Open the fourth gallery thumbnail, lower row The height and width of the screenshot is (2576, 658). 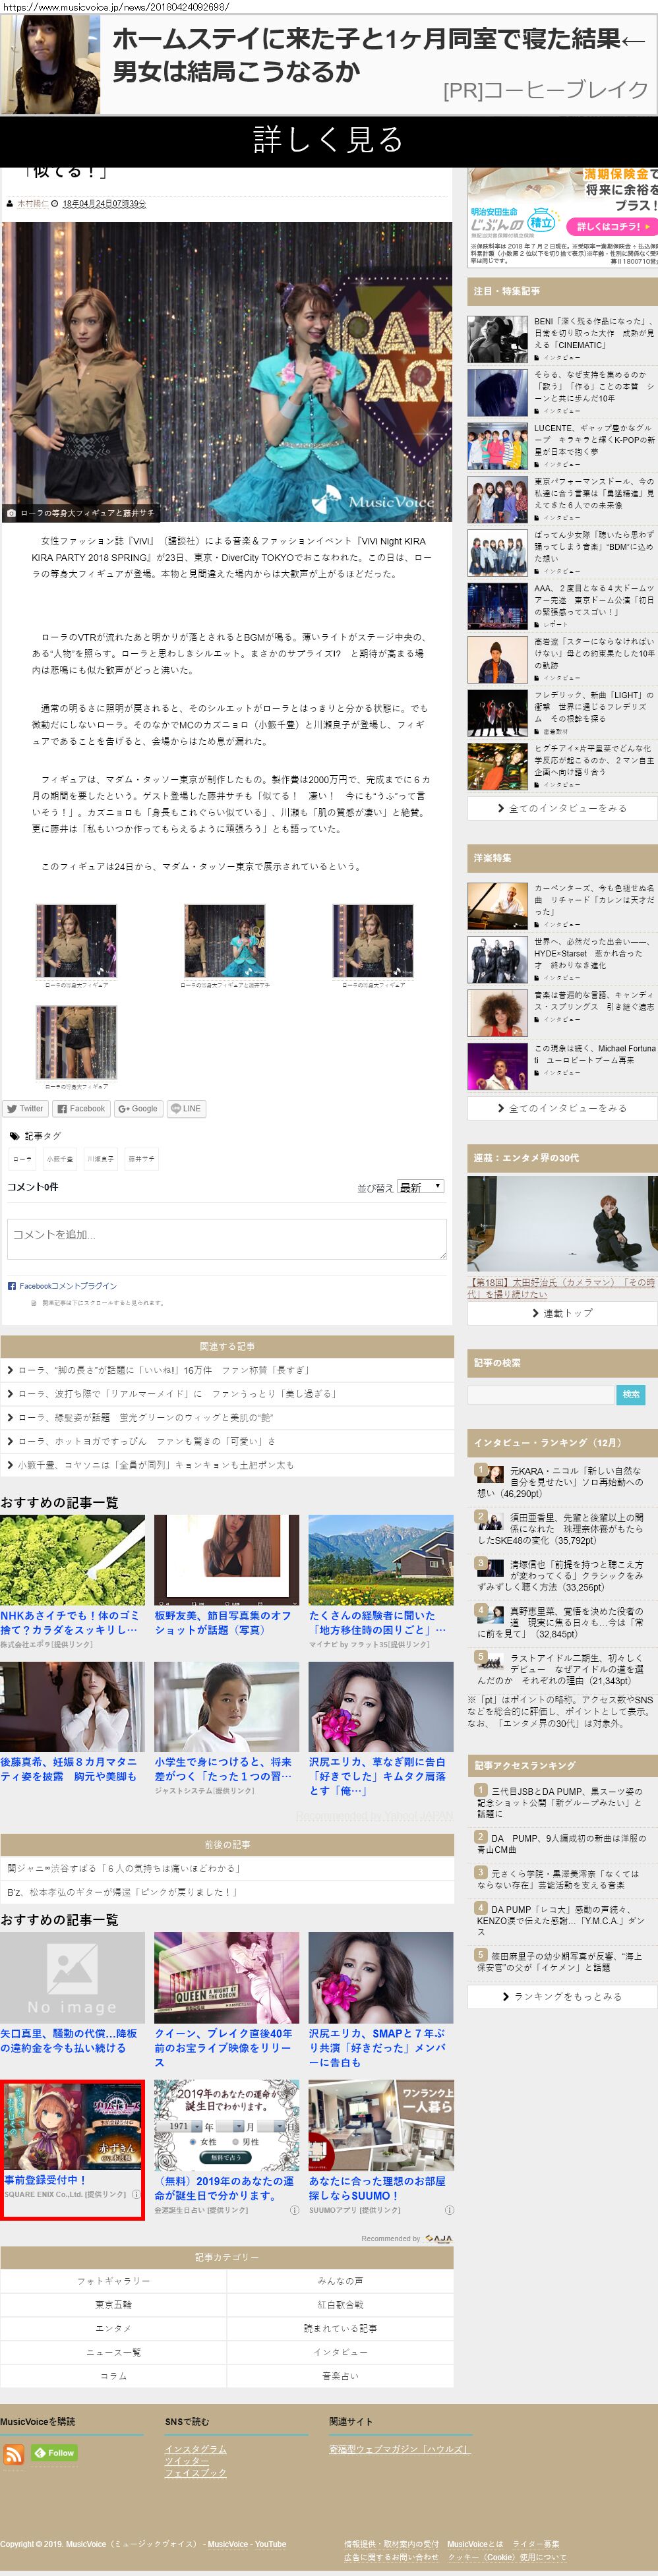76,1042
